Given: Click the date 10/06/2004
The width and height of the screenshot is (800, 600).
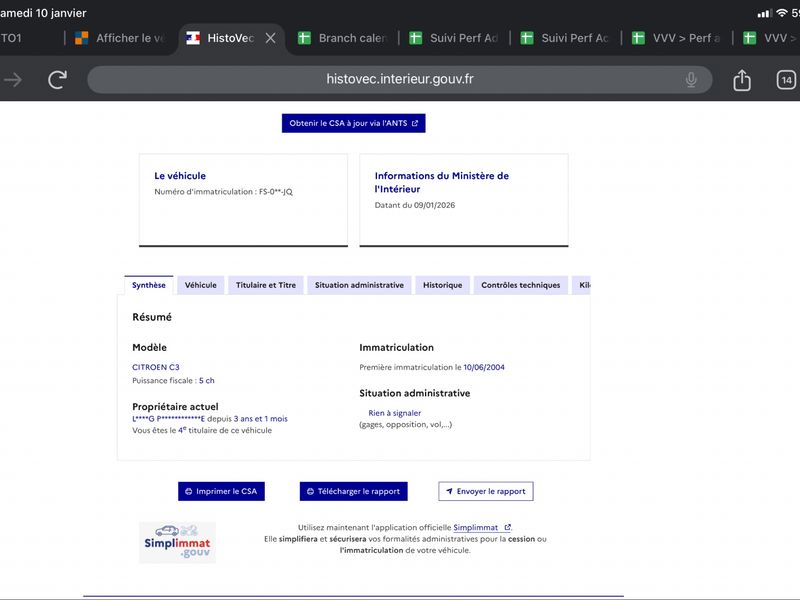Looking at the screenshot, I should pos(484,367).
